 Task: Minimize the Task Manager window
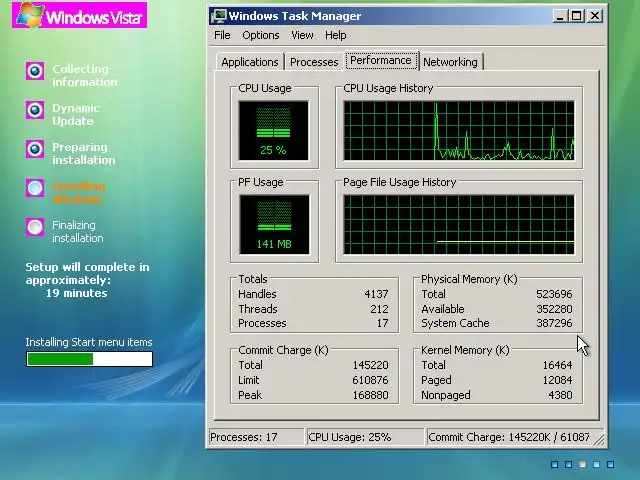560,16
